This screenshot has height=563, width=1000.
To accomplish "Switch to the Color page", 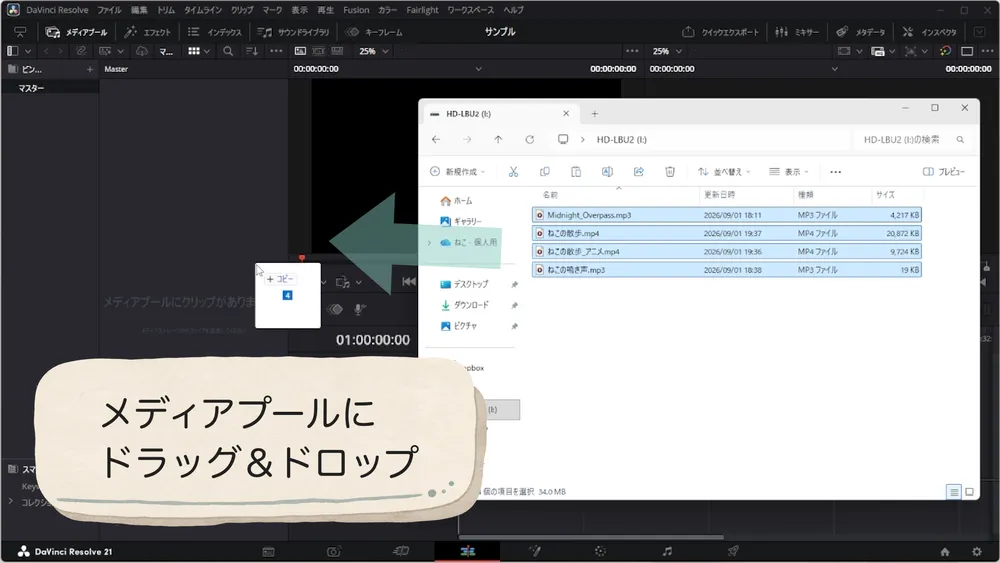I will pos(600,552).
